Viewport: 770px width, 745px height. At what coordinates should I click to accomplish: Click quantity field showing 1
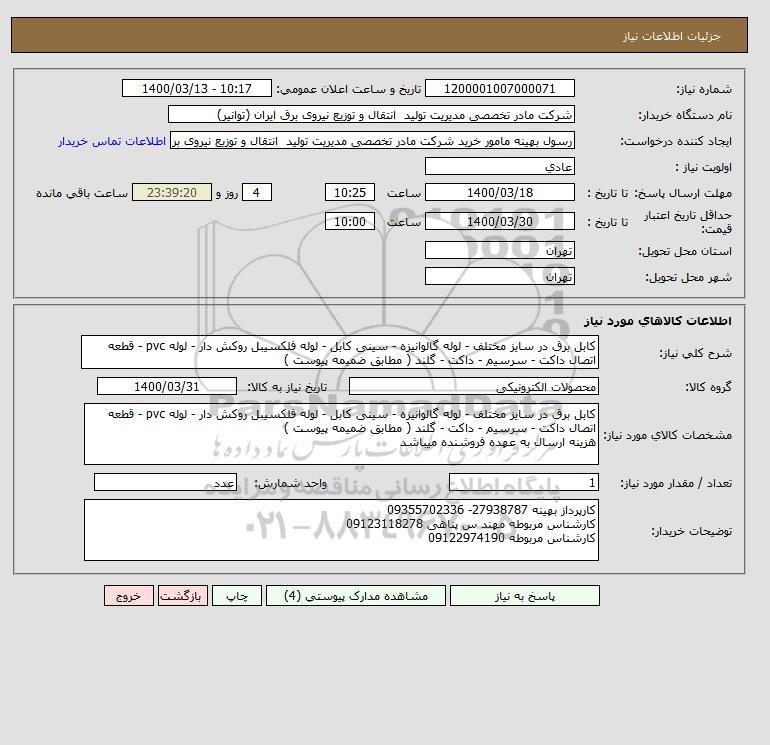click(524, 482)
